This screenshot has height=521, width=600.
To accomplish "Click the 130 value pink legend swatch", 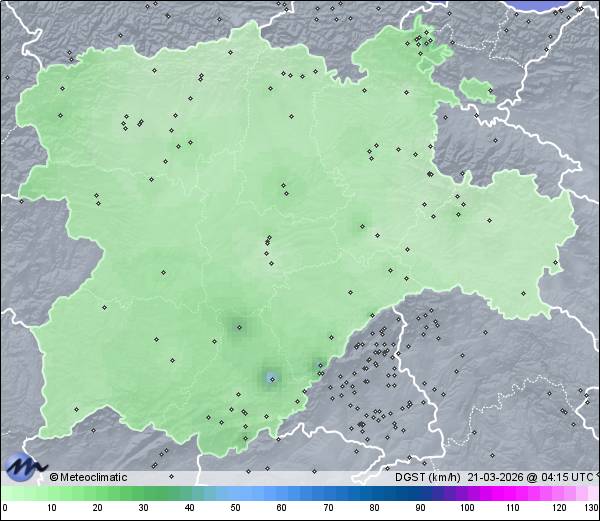I will [x=592, y=494].
